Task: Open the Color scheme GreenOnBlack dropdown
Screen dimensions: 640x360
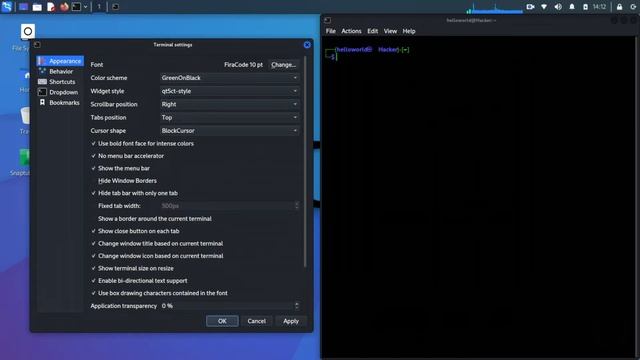Action: (229, 78)
